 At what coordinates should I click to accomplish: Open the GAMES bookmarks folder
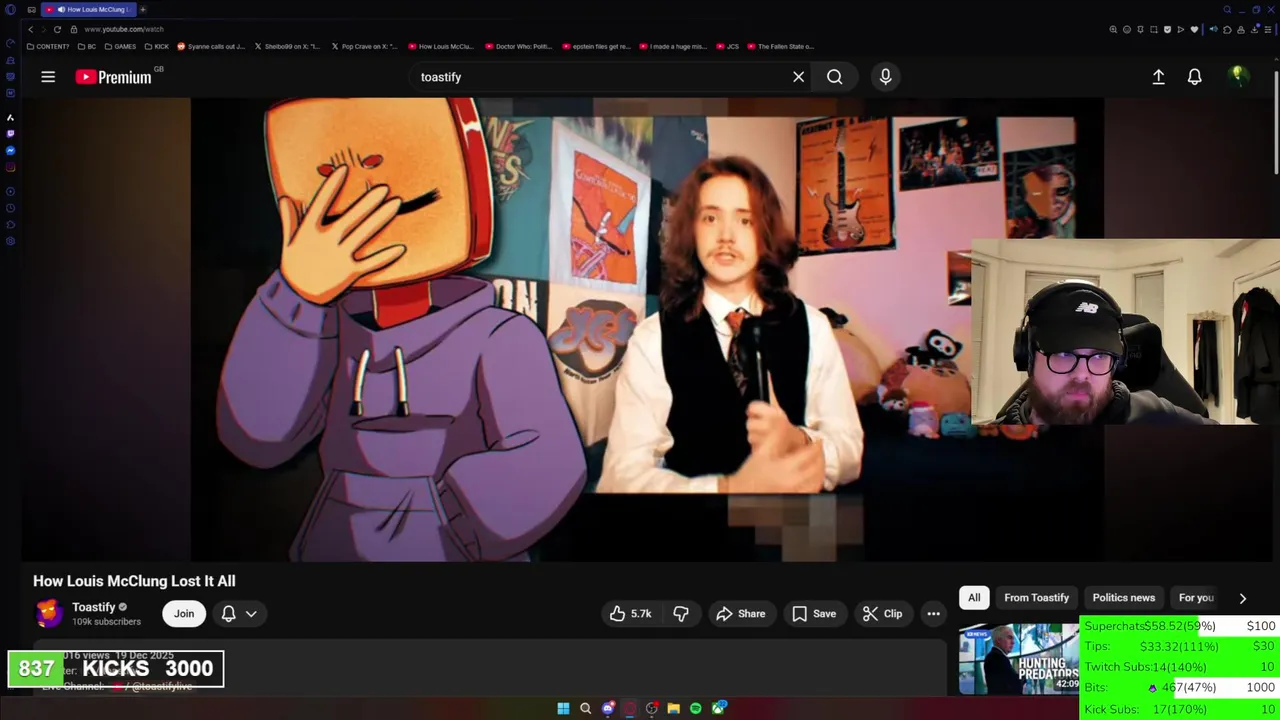click(x=120, y=46)
